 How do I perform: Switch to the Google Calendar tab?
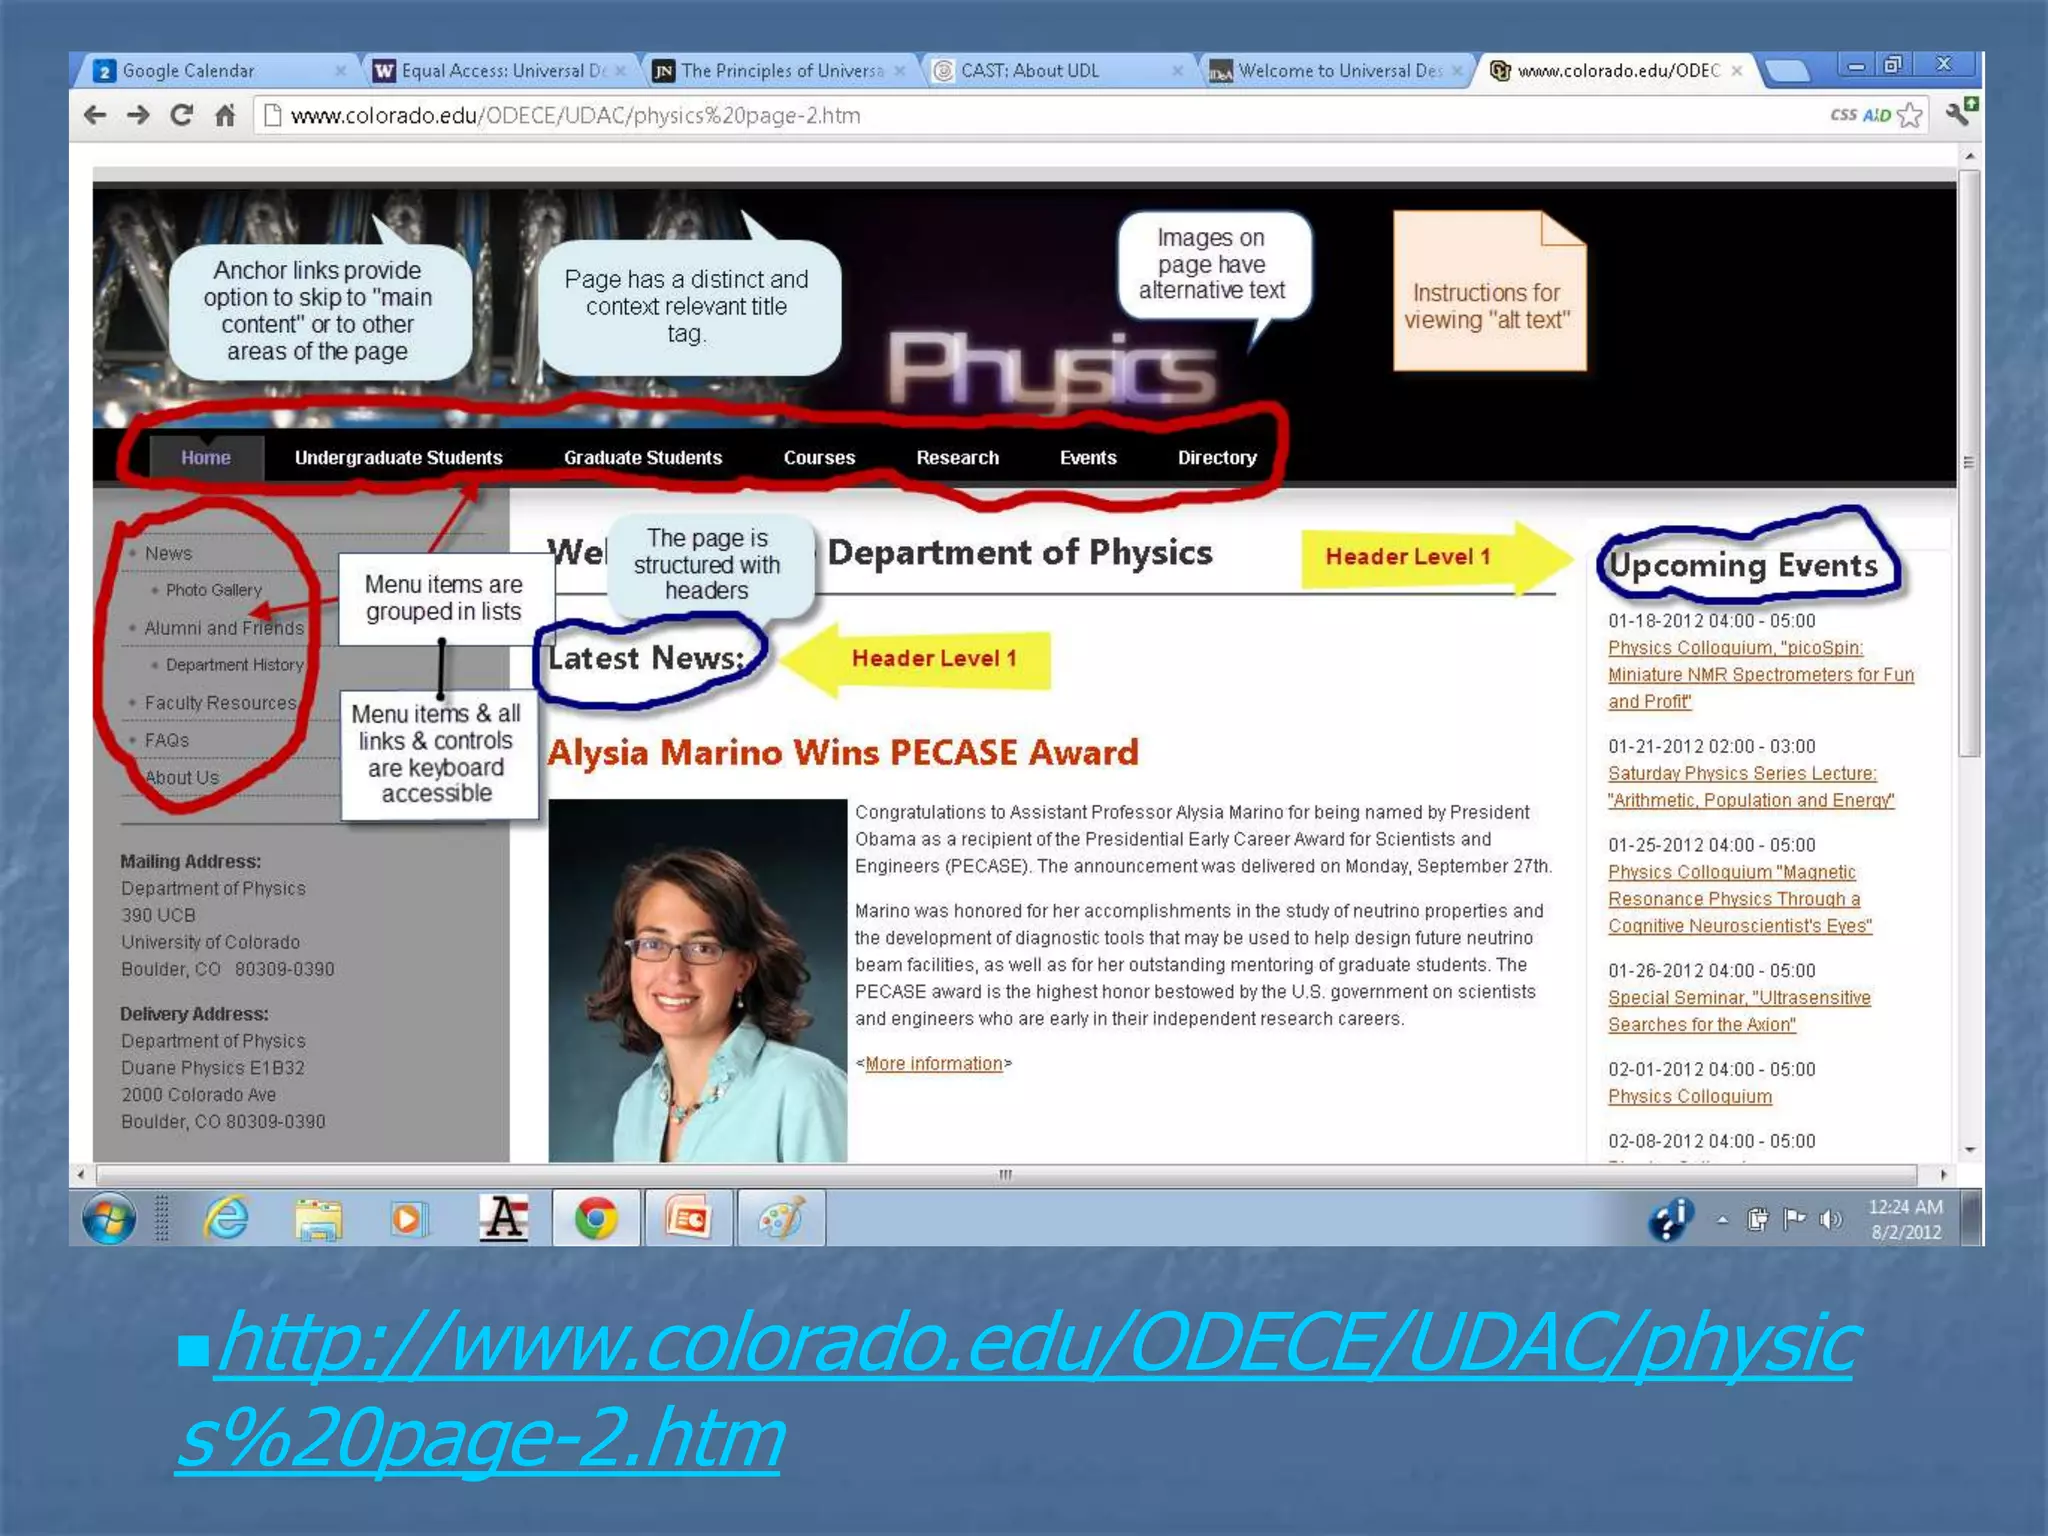coord(215,71)
